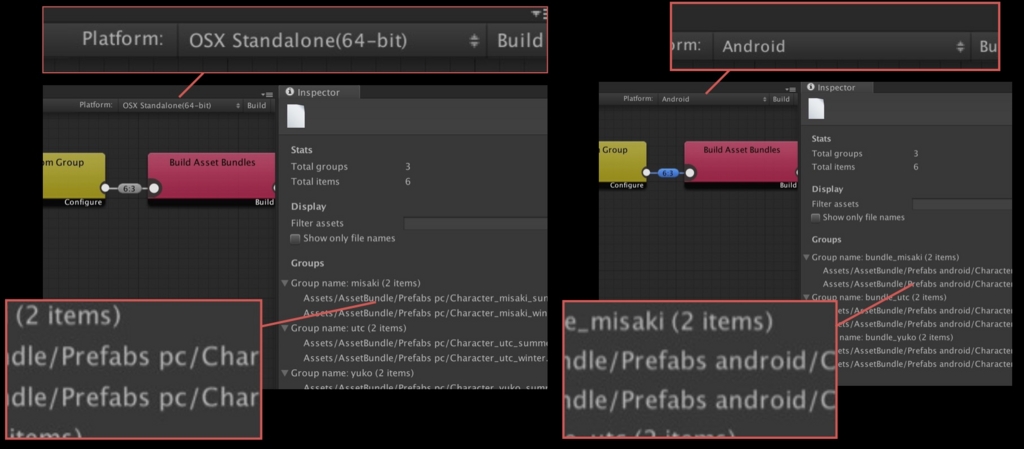Select Build Asset Bundles node in OSX window
The image size is (1024, 449).
coord(212,179)
